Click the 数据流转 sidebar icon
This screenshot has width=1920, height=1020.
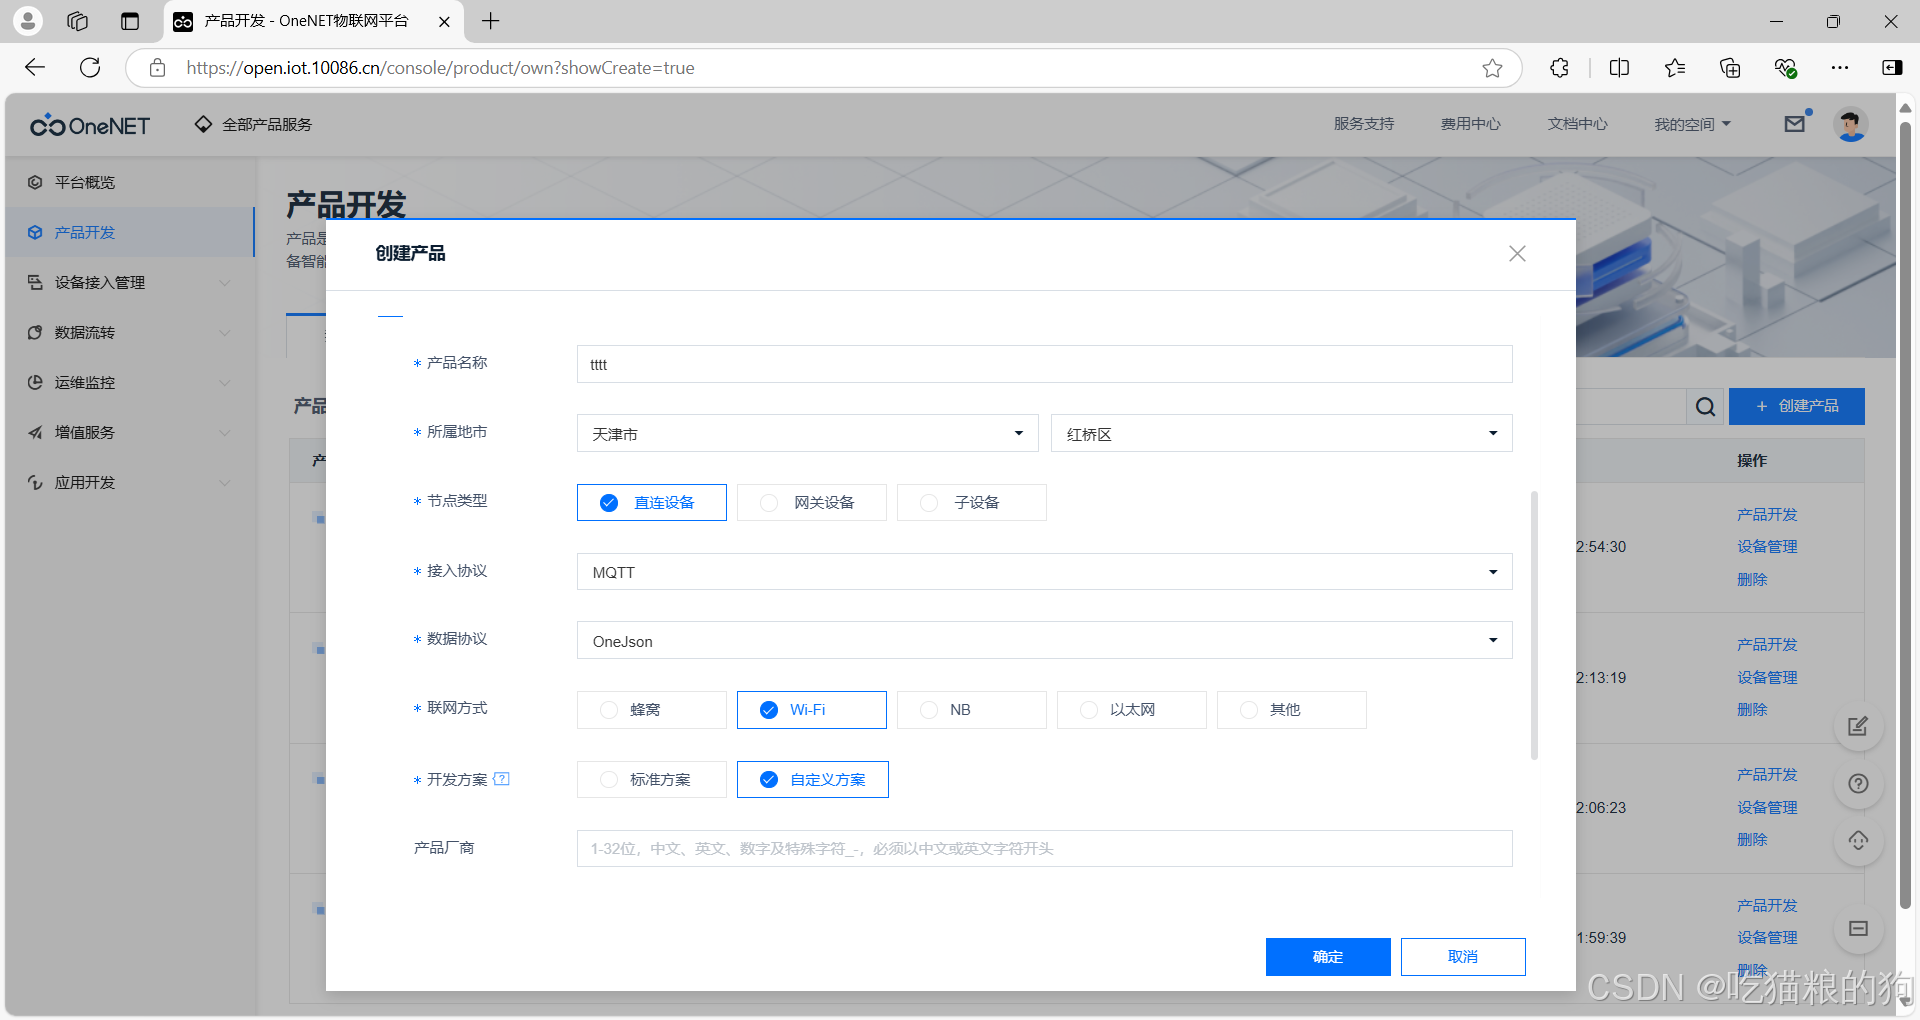35,332
